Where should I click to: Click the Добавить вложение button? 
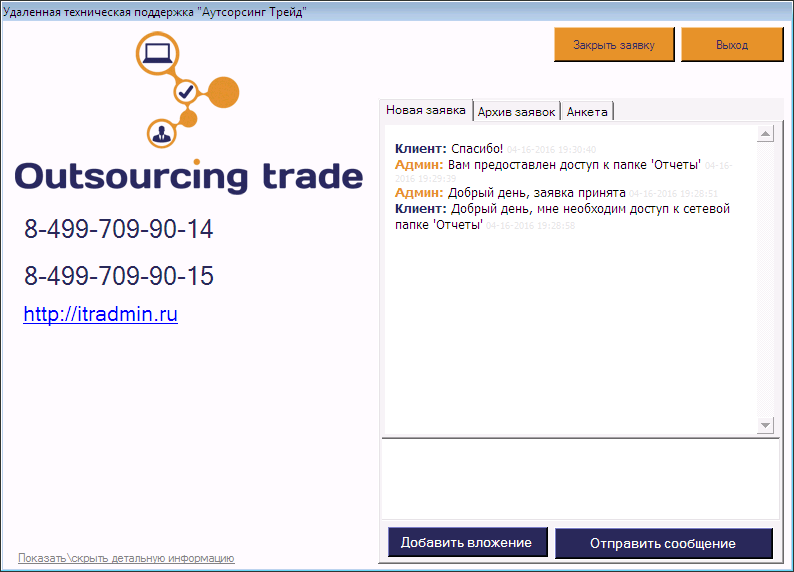point(468,542)
